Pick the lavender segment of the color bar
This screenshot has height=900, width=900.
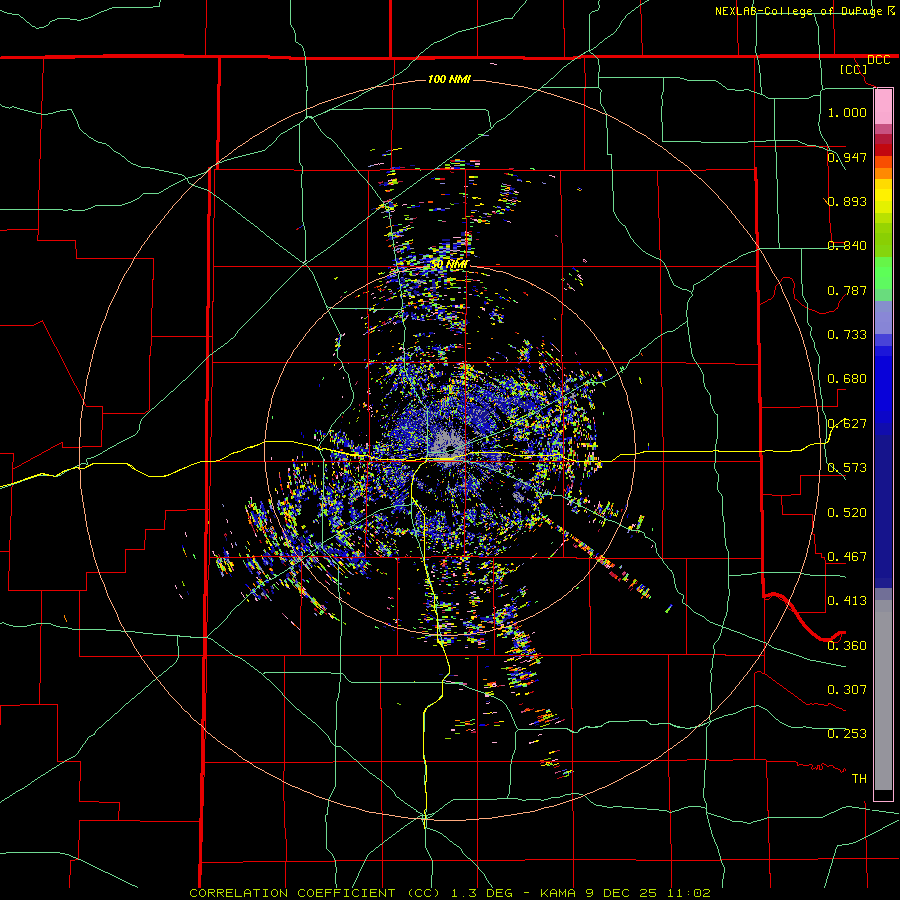(x=883, y=317)
